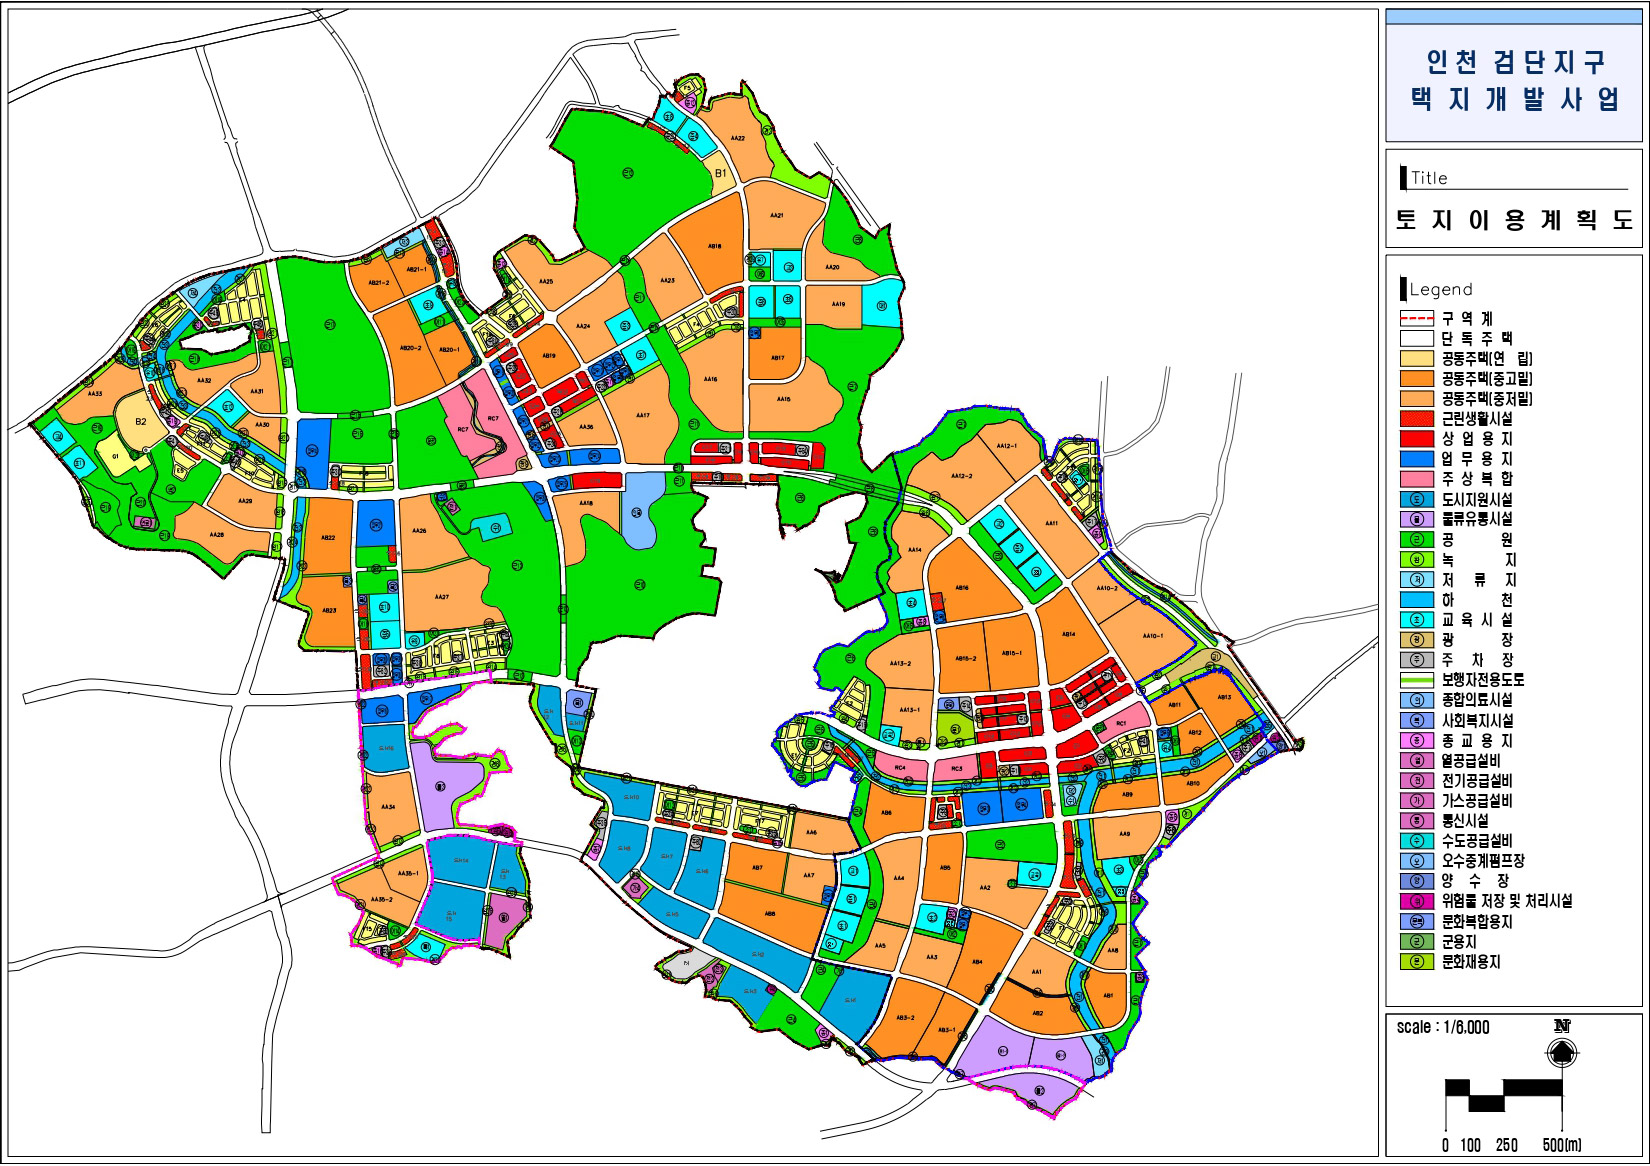Click the 수도공급설비 legend icon
Screen dimensions: 1650x1166
[1416, 841]
